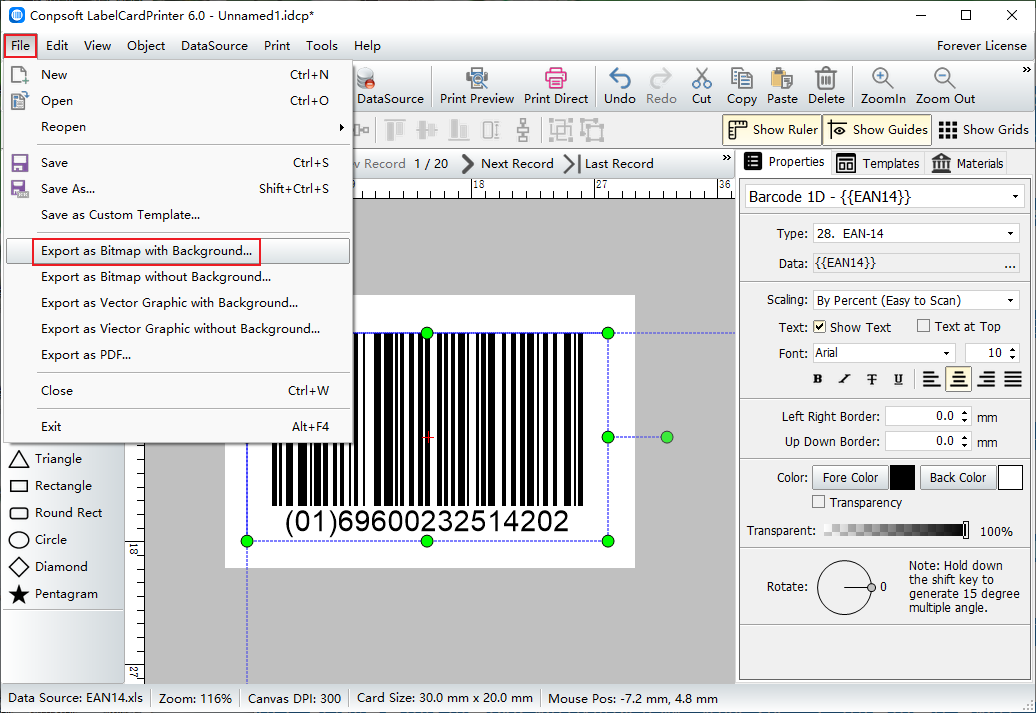Click the Rotate angle dial
Screen dimensions: 1036x713
point(845,587)
